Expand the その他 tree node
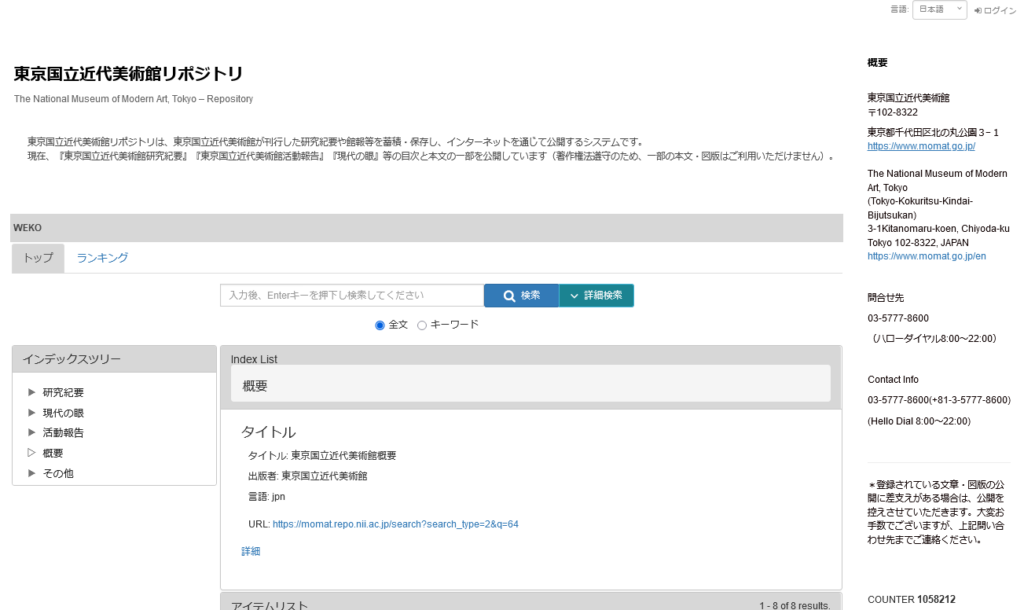 coord(31,473)
